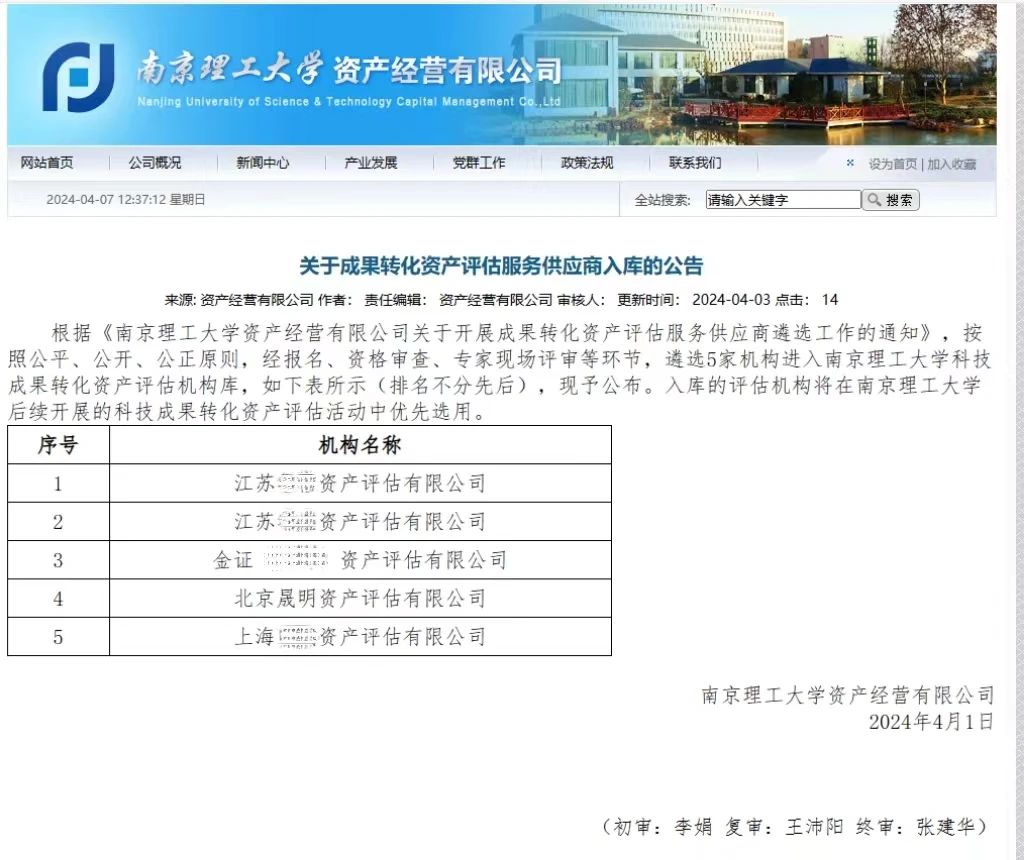Click the 加入收藏 link

pyautogui.click(x=952, y=164)
